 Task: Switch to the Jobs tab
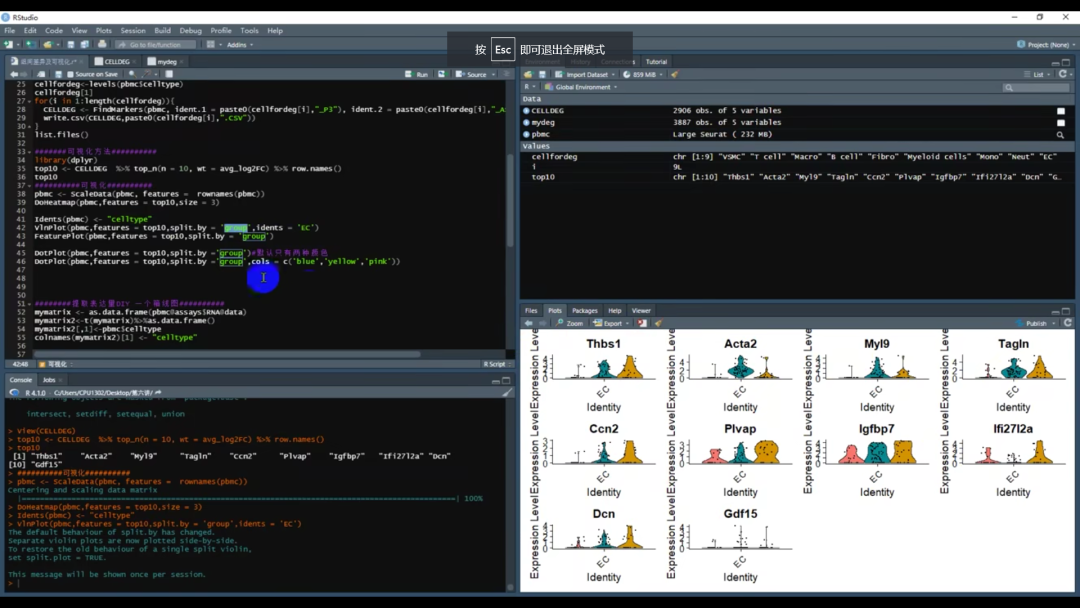click(50, 380)
